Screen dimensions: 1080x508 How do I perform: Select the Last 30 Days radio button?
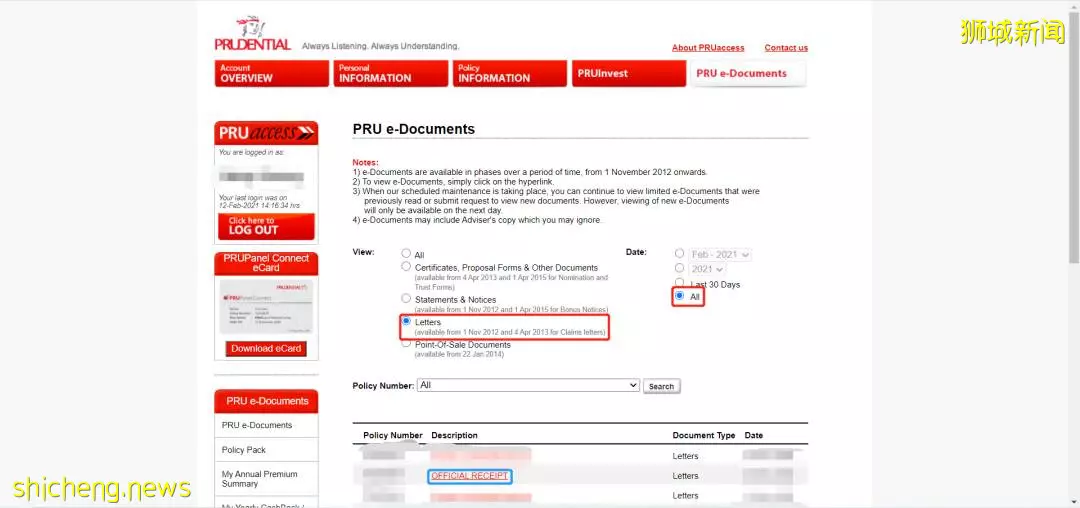click(679, 283)
